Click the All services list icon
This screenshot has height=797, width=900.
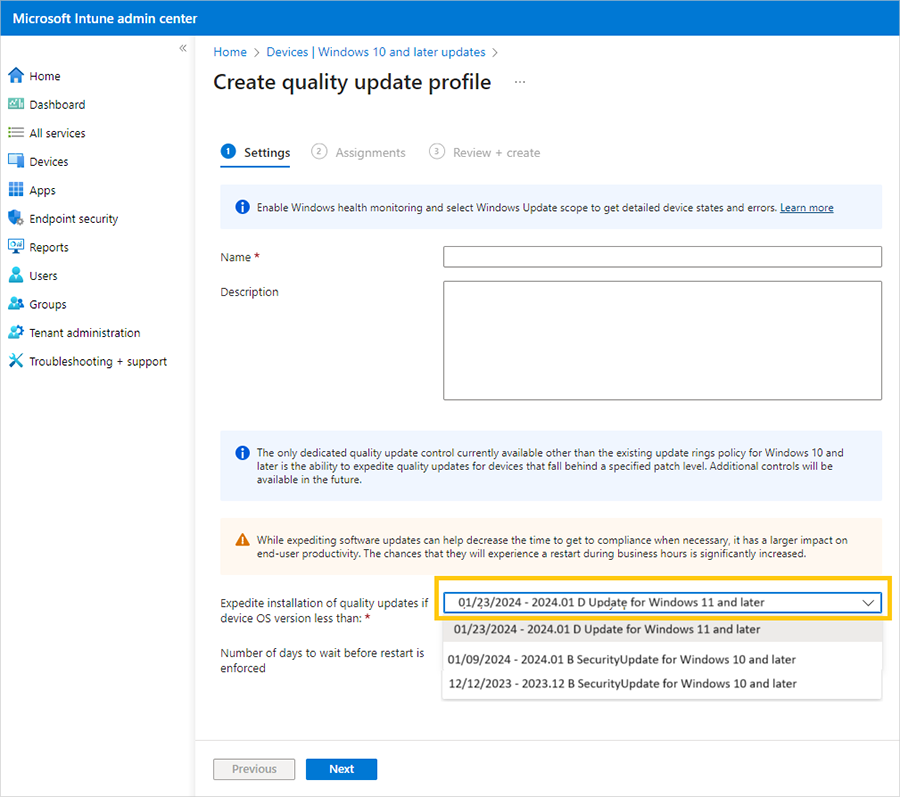click(x=16, y=133)
